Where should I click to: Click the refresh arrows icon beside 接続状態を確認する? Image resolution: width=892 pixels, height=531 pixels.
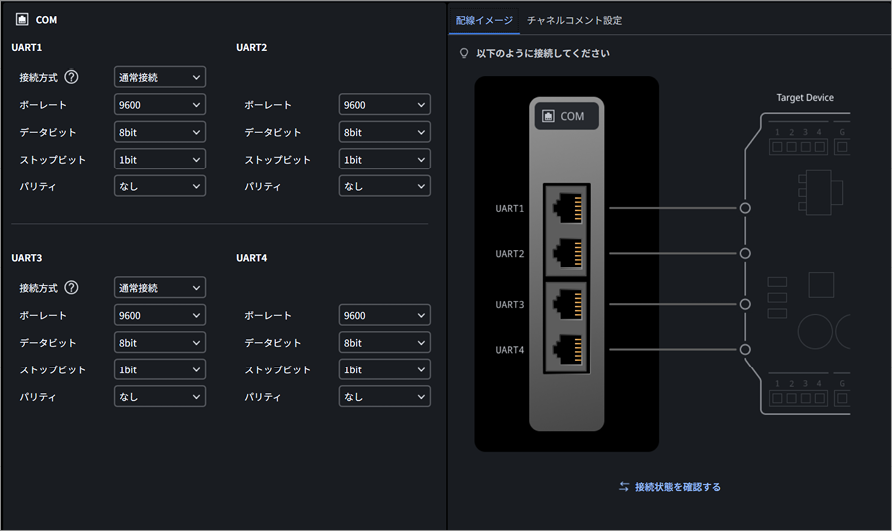tap(624, 487)
